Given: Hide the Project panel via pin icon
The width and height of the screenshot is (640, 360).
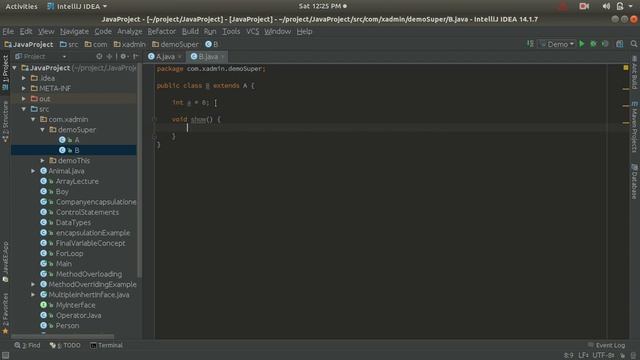Looking at the screenshot, I should (x=136, y=57).
